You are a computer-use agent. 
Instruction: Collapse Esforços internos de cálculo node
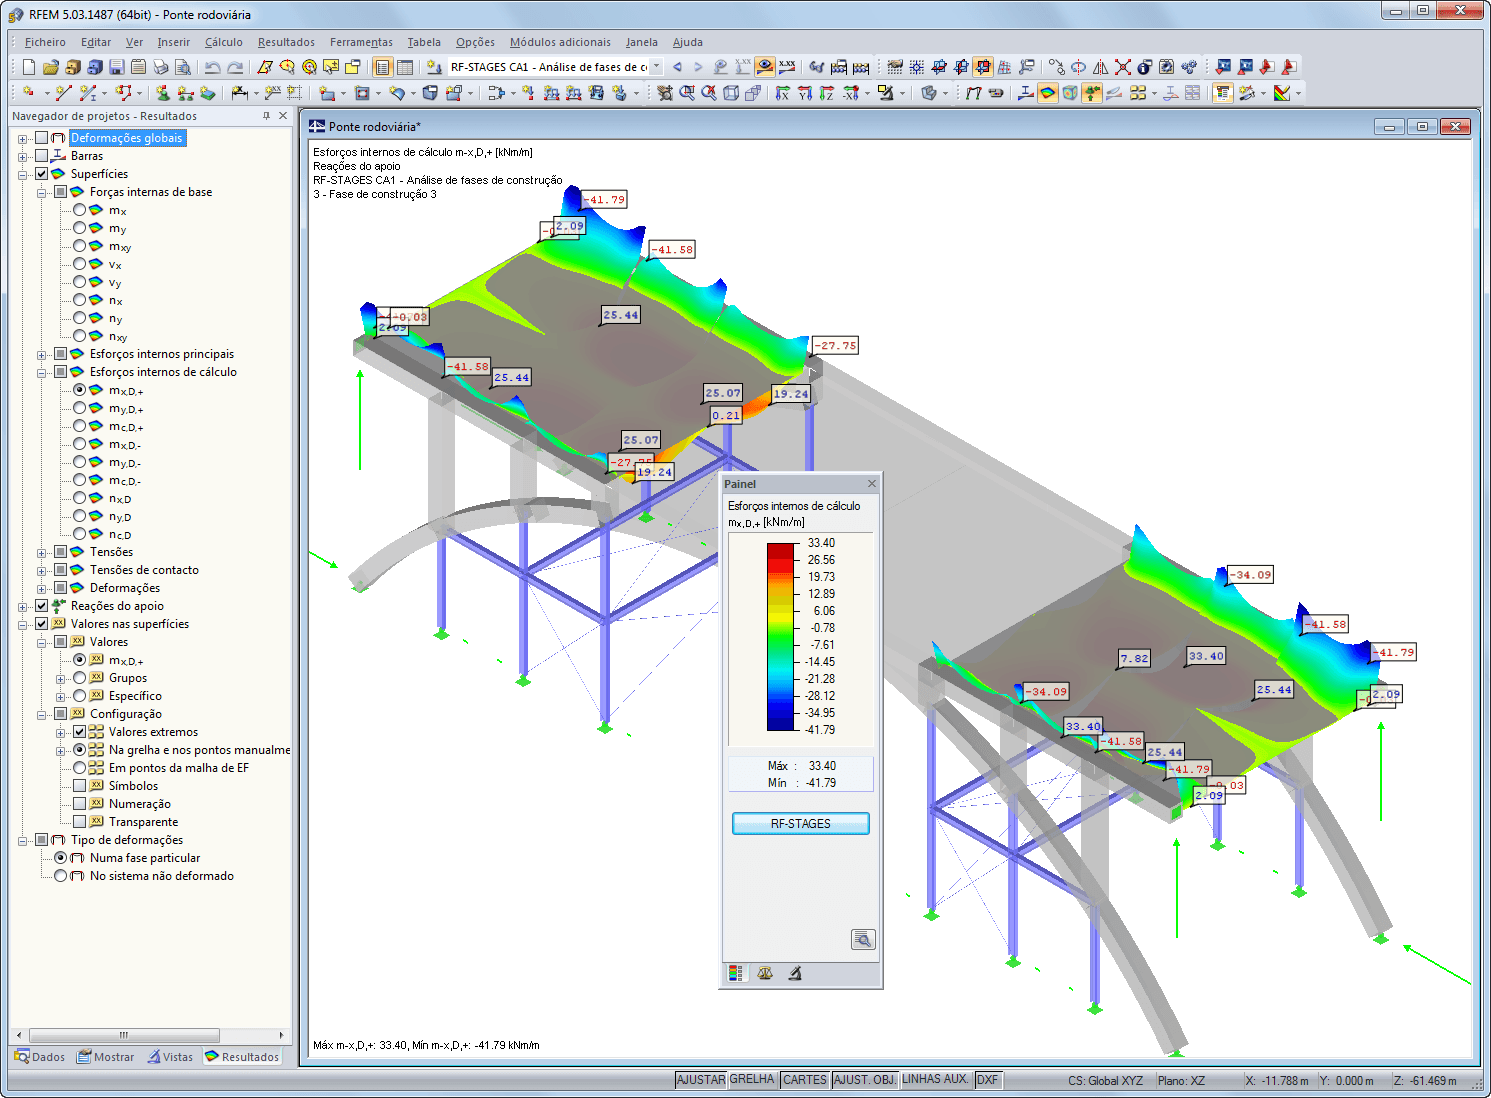[42, 372]
